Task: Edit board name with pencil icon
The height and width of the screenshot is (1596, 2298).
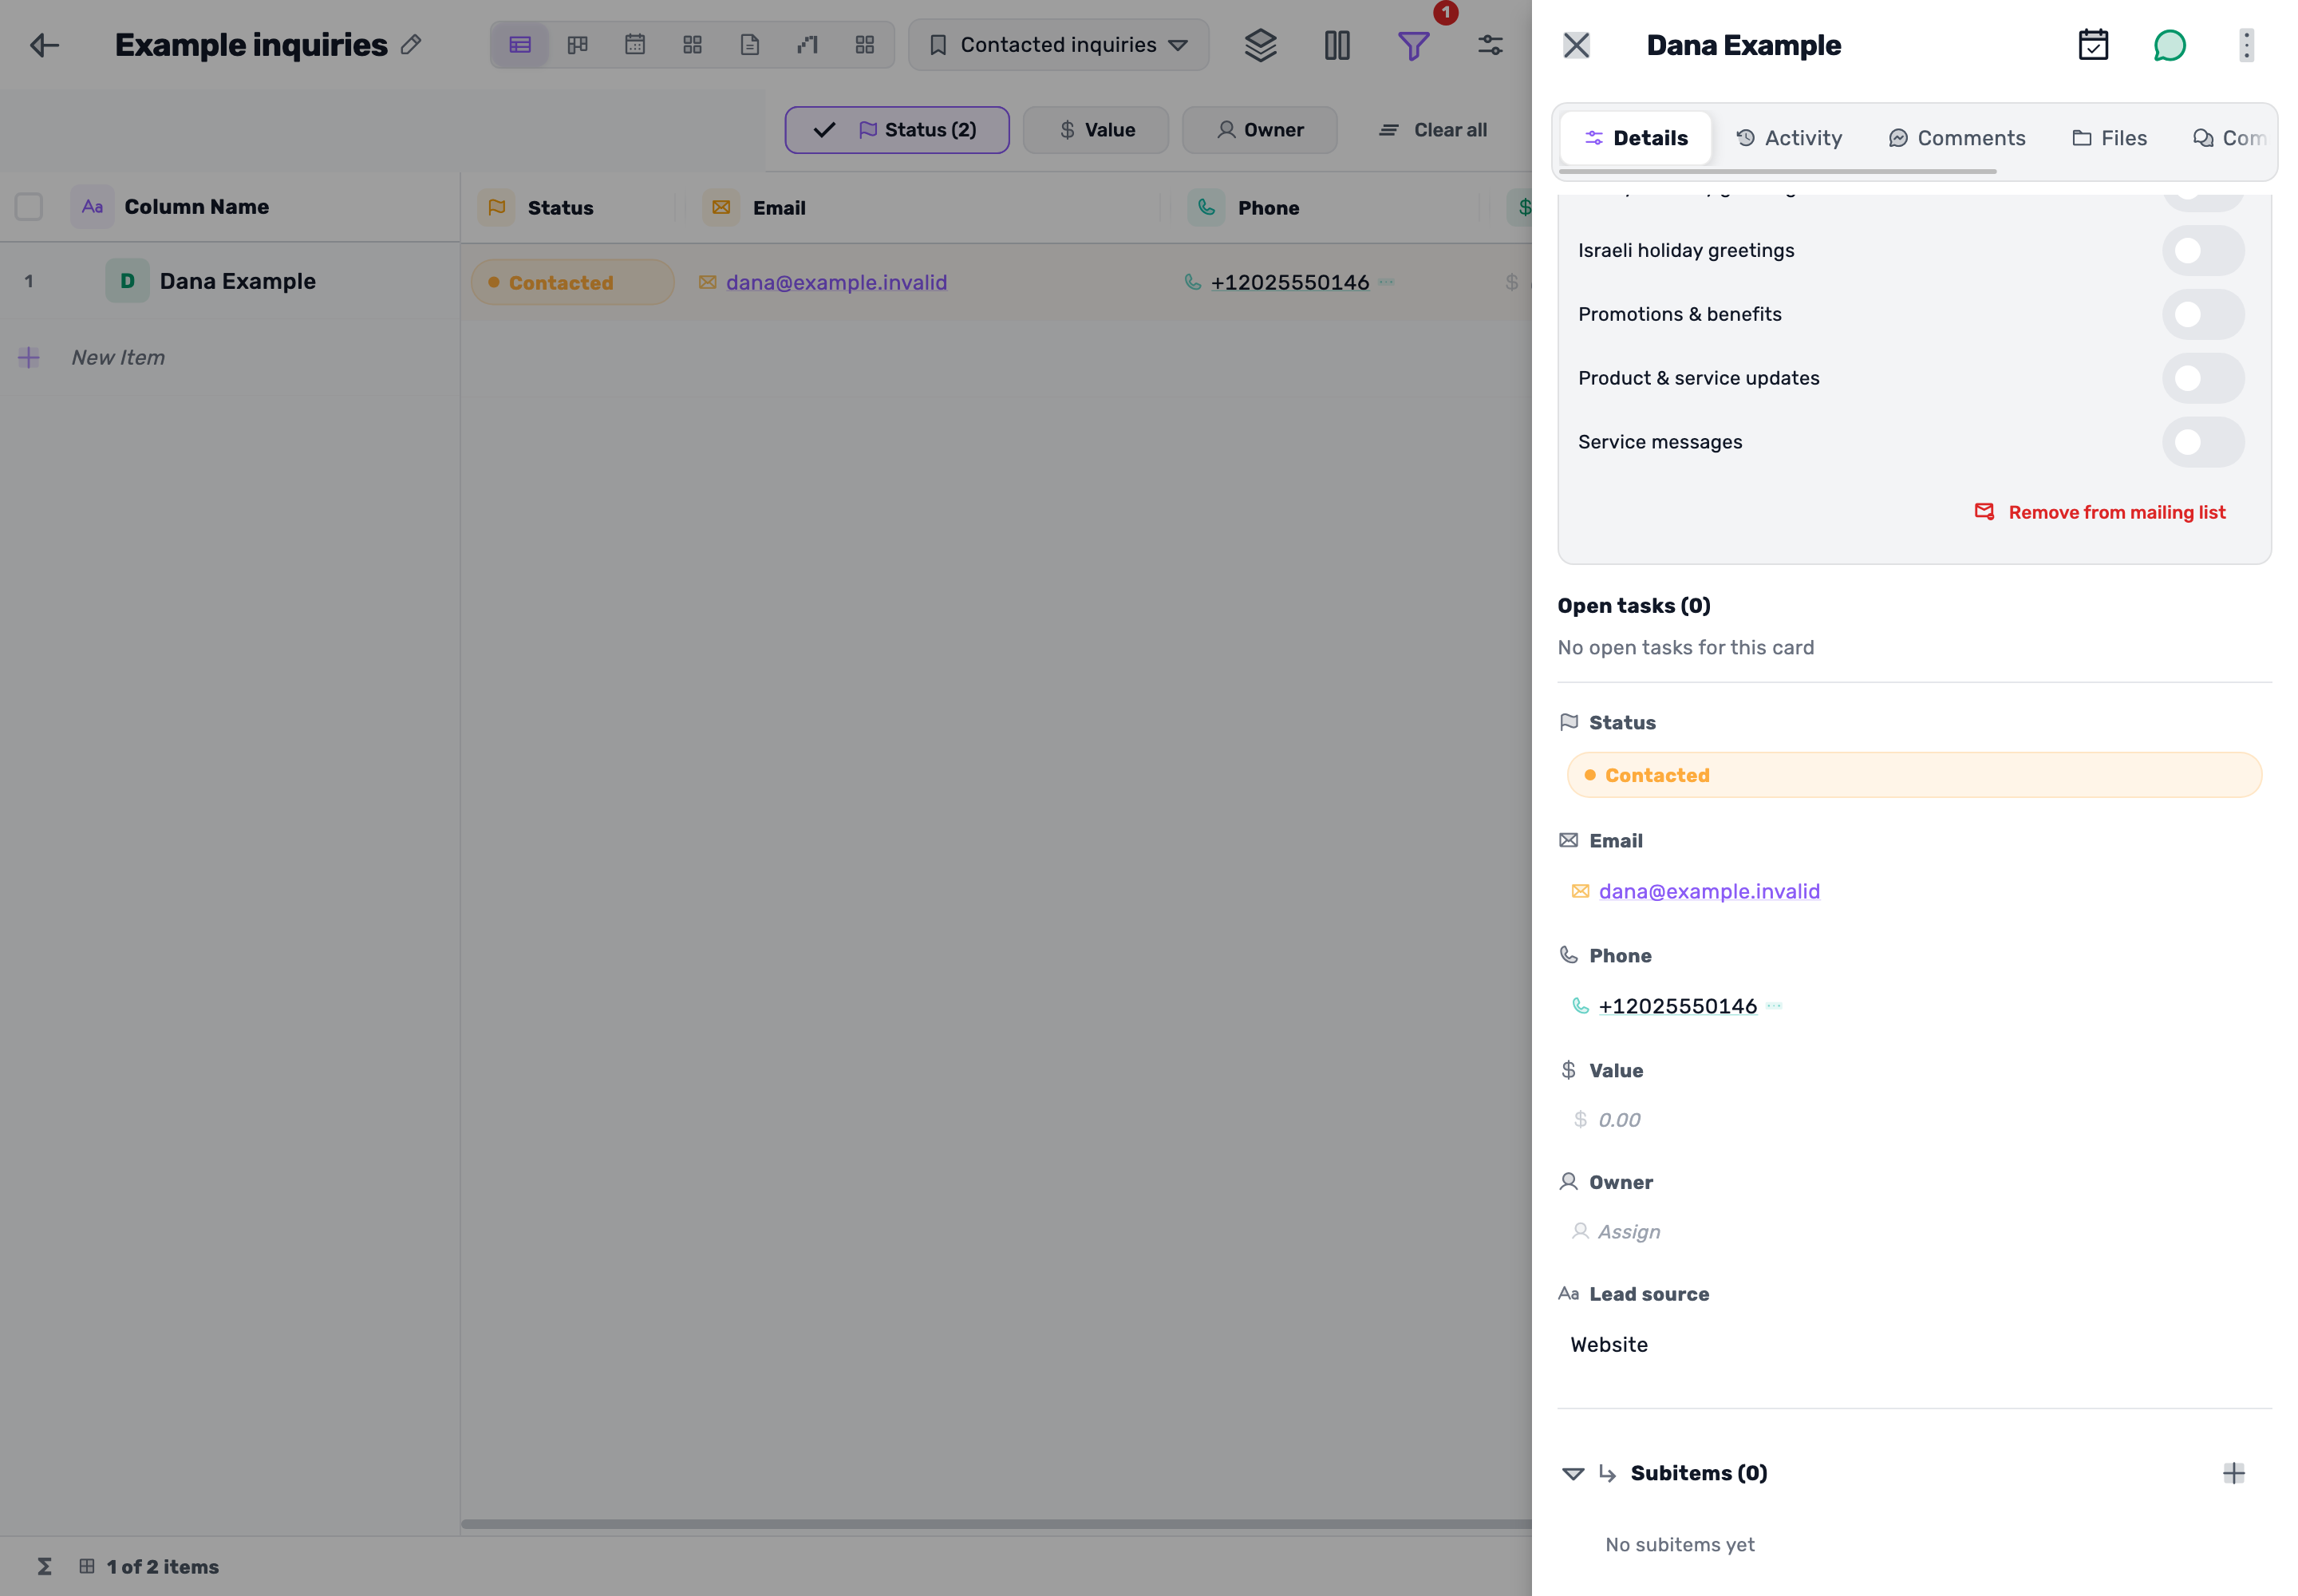Action: click(411, 45)
